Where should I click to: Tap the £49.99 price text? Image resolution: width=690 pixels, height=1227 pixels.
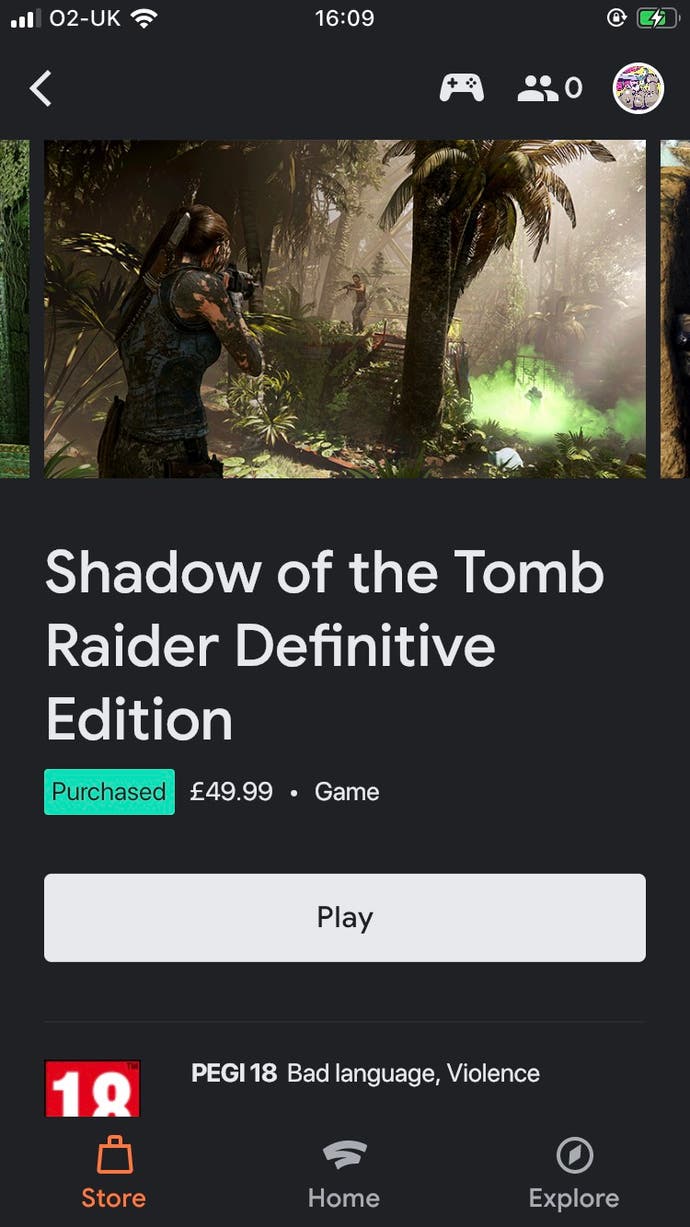click(x=231, y=792)
